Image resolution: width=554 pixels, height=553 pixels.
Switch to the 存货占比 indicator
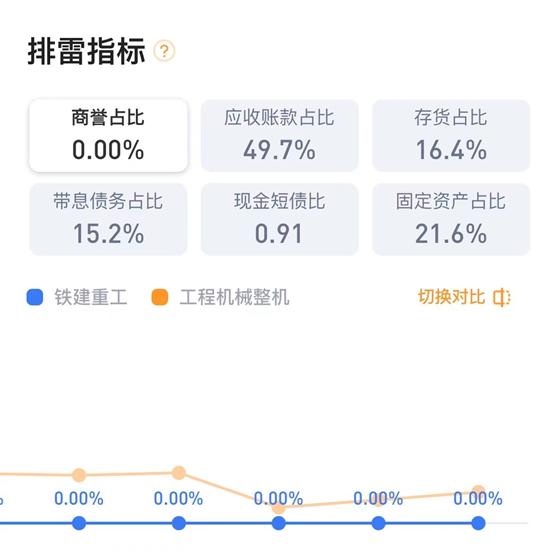coord(451,135)
